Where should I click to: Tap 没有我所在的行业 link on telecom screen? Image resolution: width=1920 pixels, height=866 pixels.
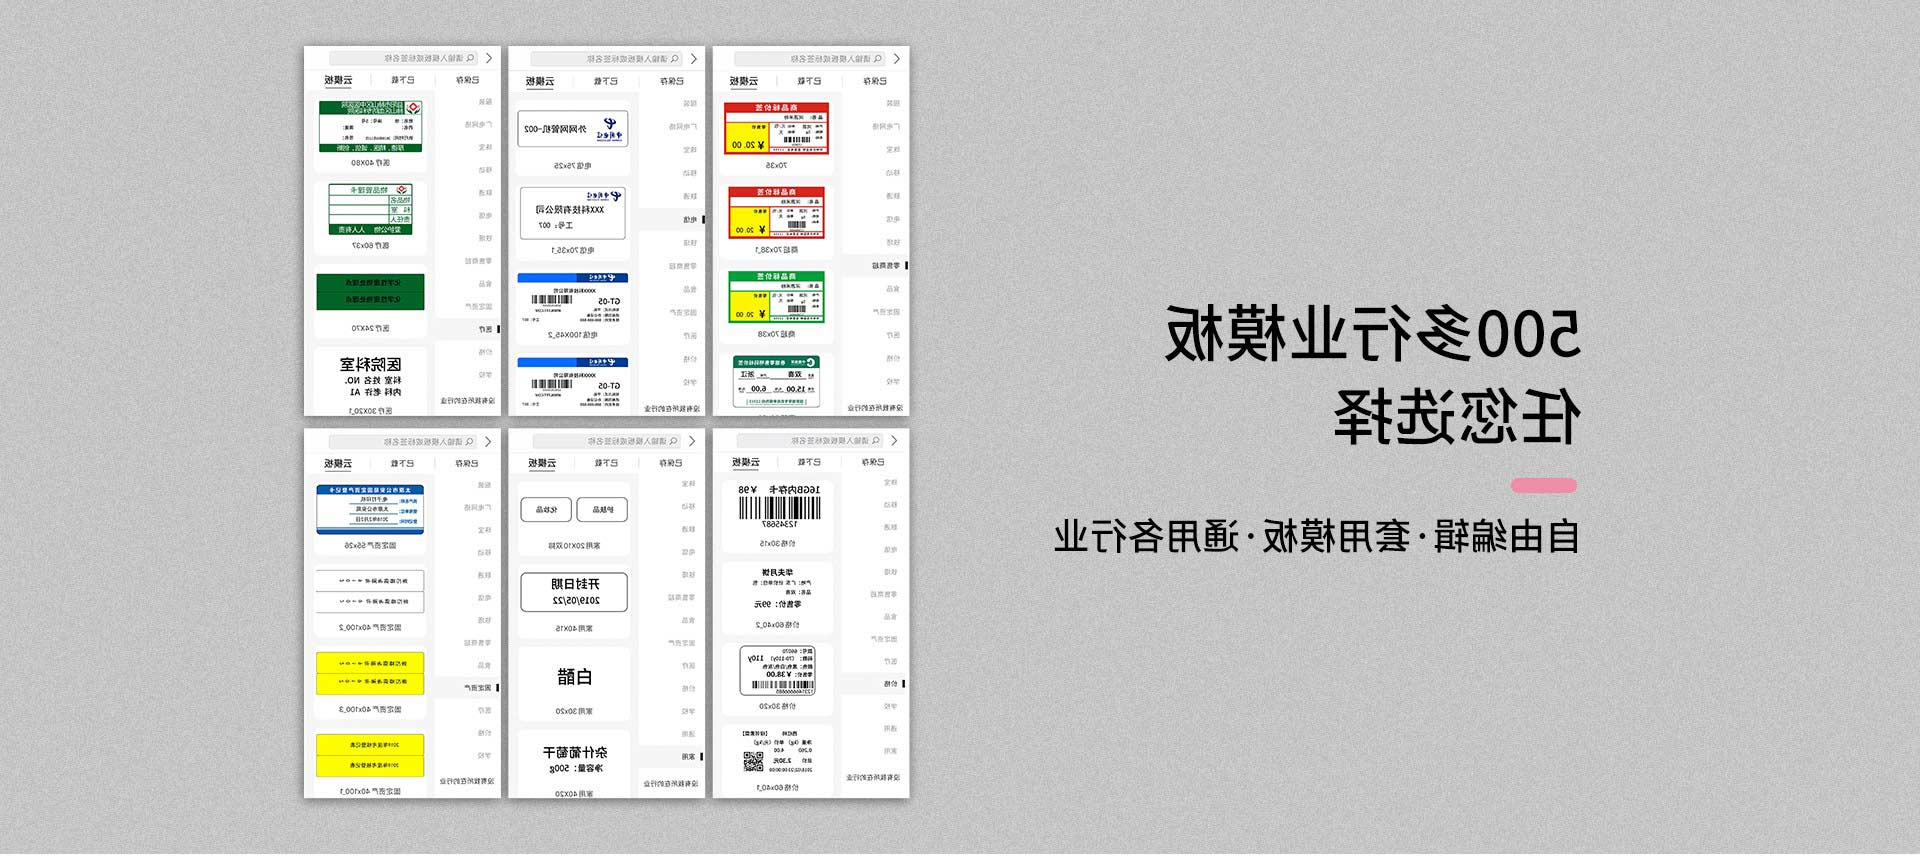click(671, 409)
